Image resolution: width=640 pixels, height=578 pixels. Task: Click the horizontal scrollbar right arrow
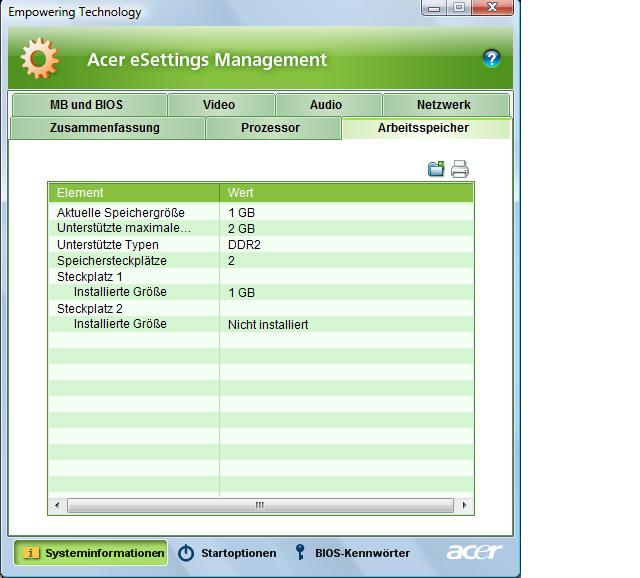[464, 505]
